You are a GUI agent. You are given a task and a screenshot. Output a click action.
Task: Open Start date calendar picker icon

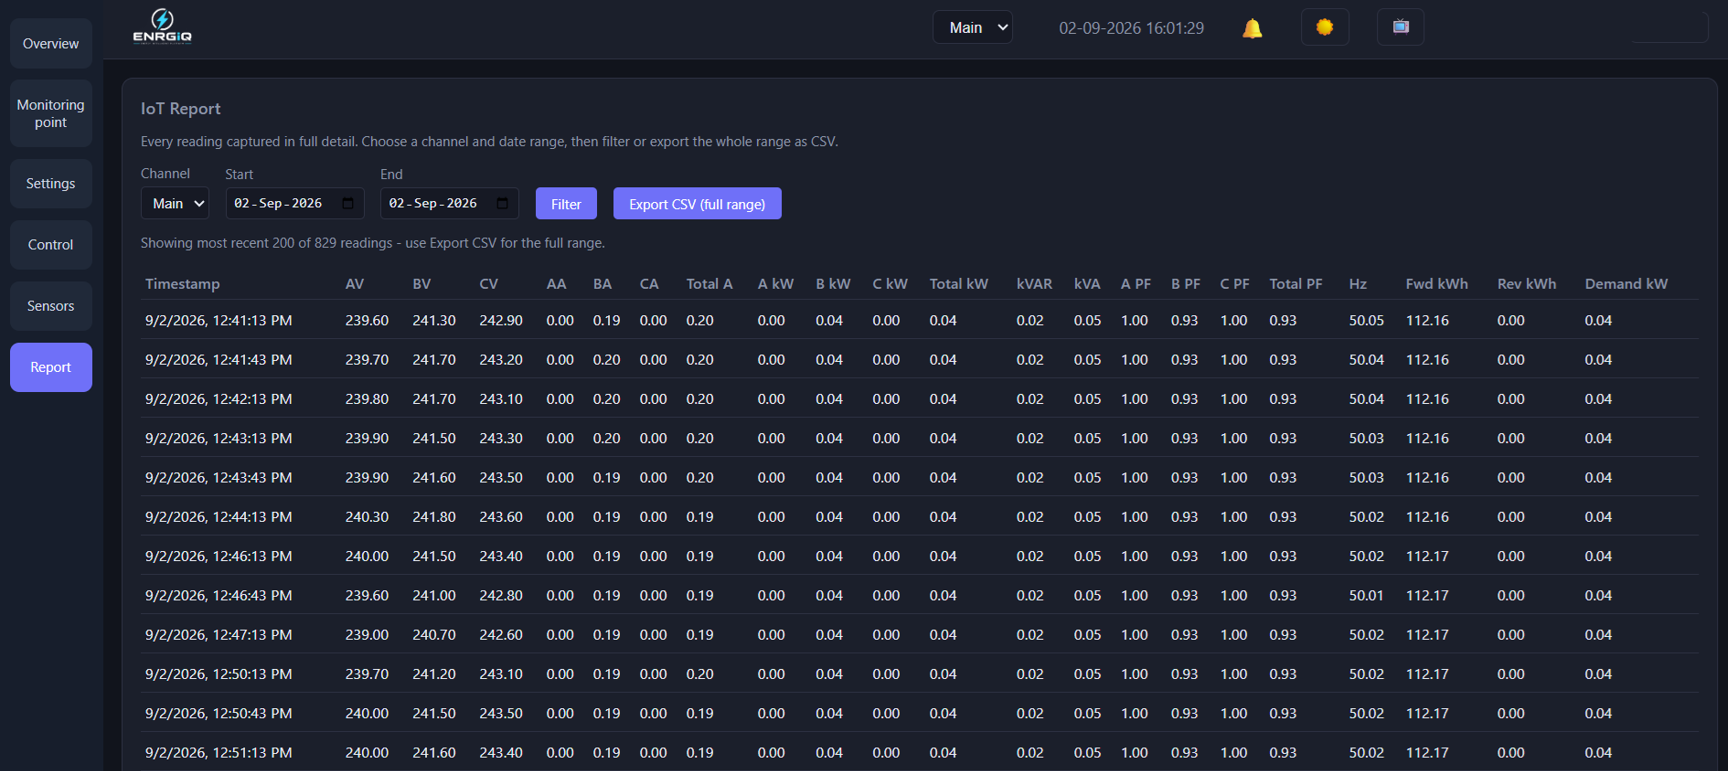click(x=348, y=203)
